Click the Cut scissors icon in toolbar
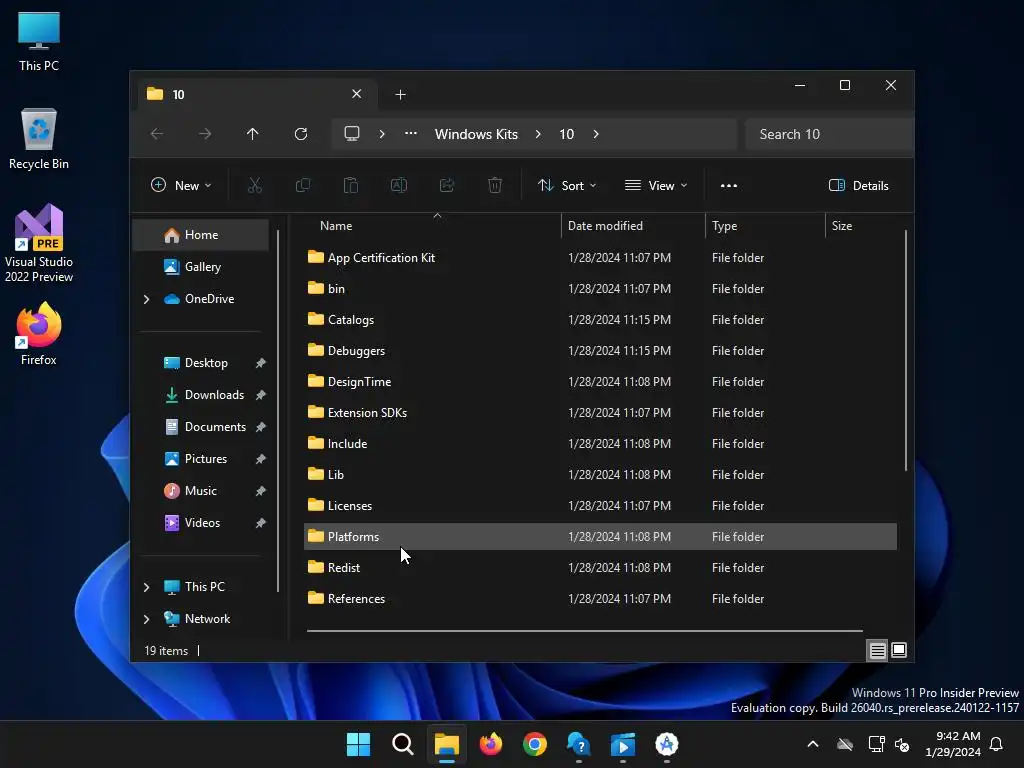Screen dimensions: 1024x768 (255, 185)
